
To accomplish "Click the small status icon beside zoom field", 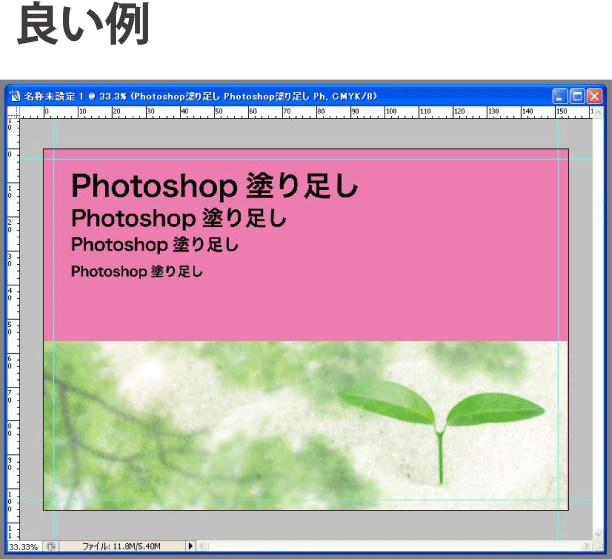I will pos(51,546).
